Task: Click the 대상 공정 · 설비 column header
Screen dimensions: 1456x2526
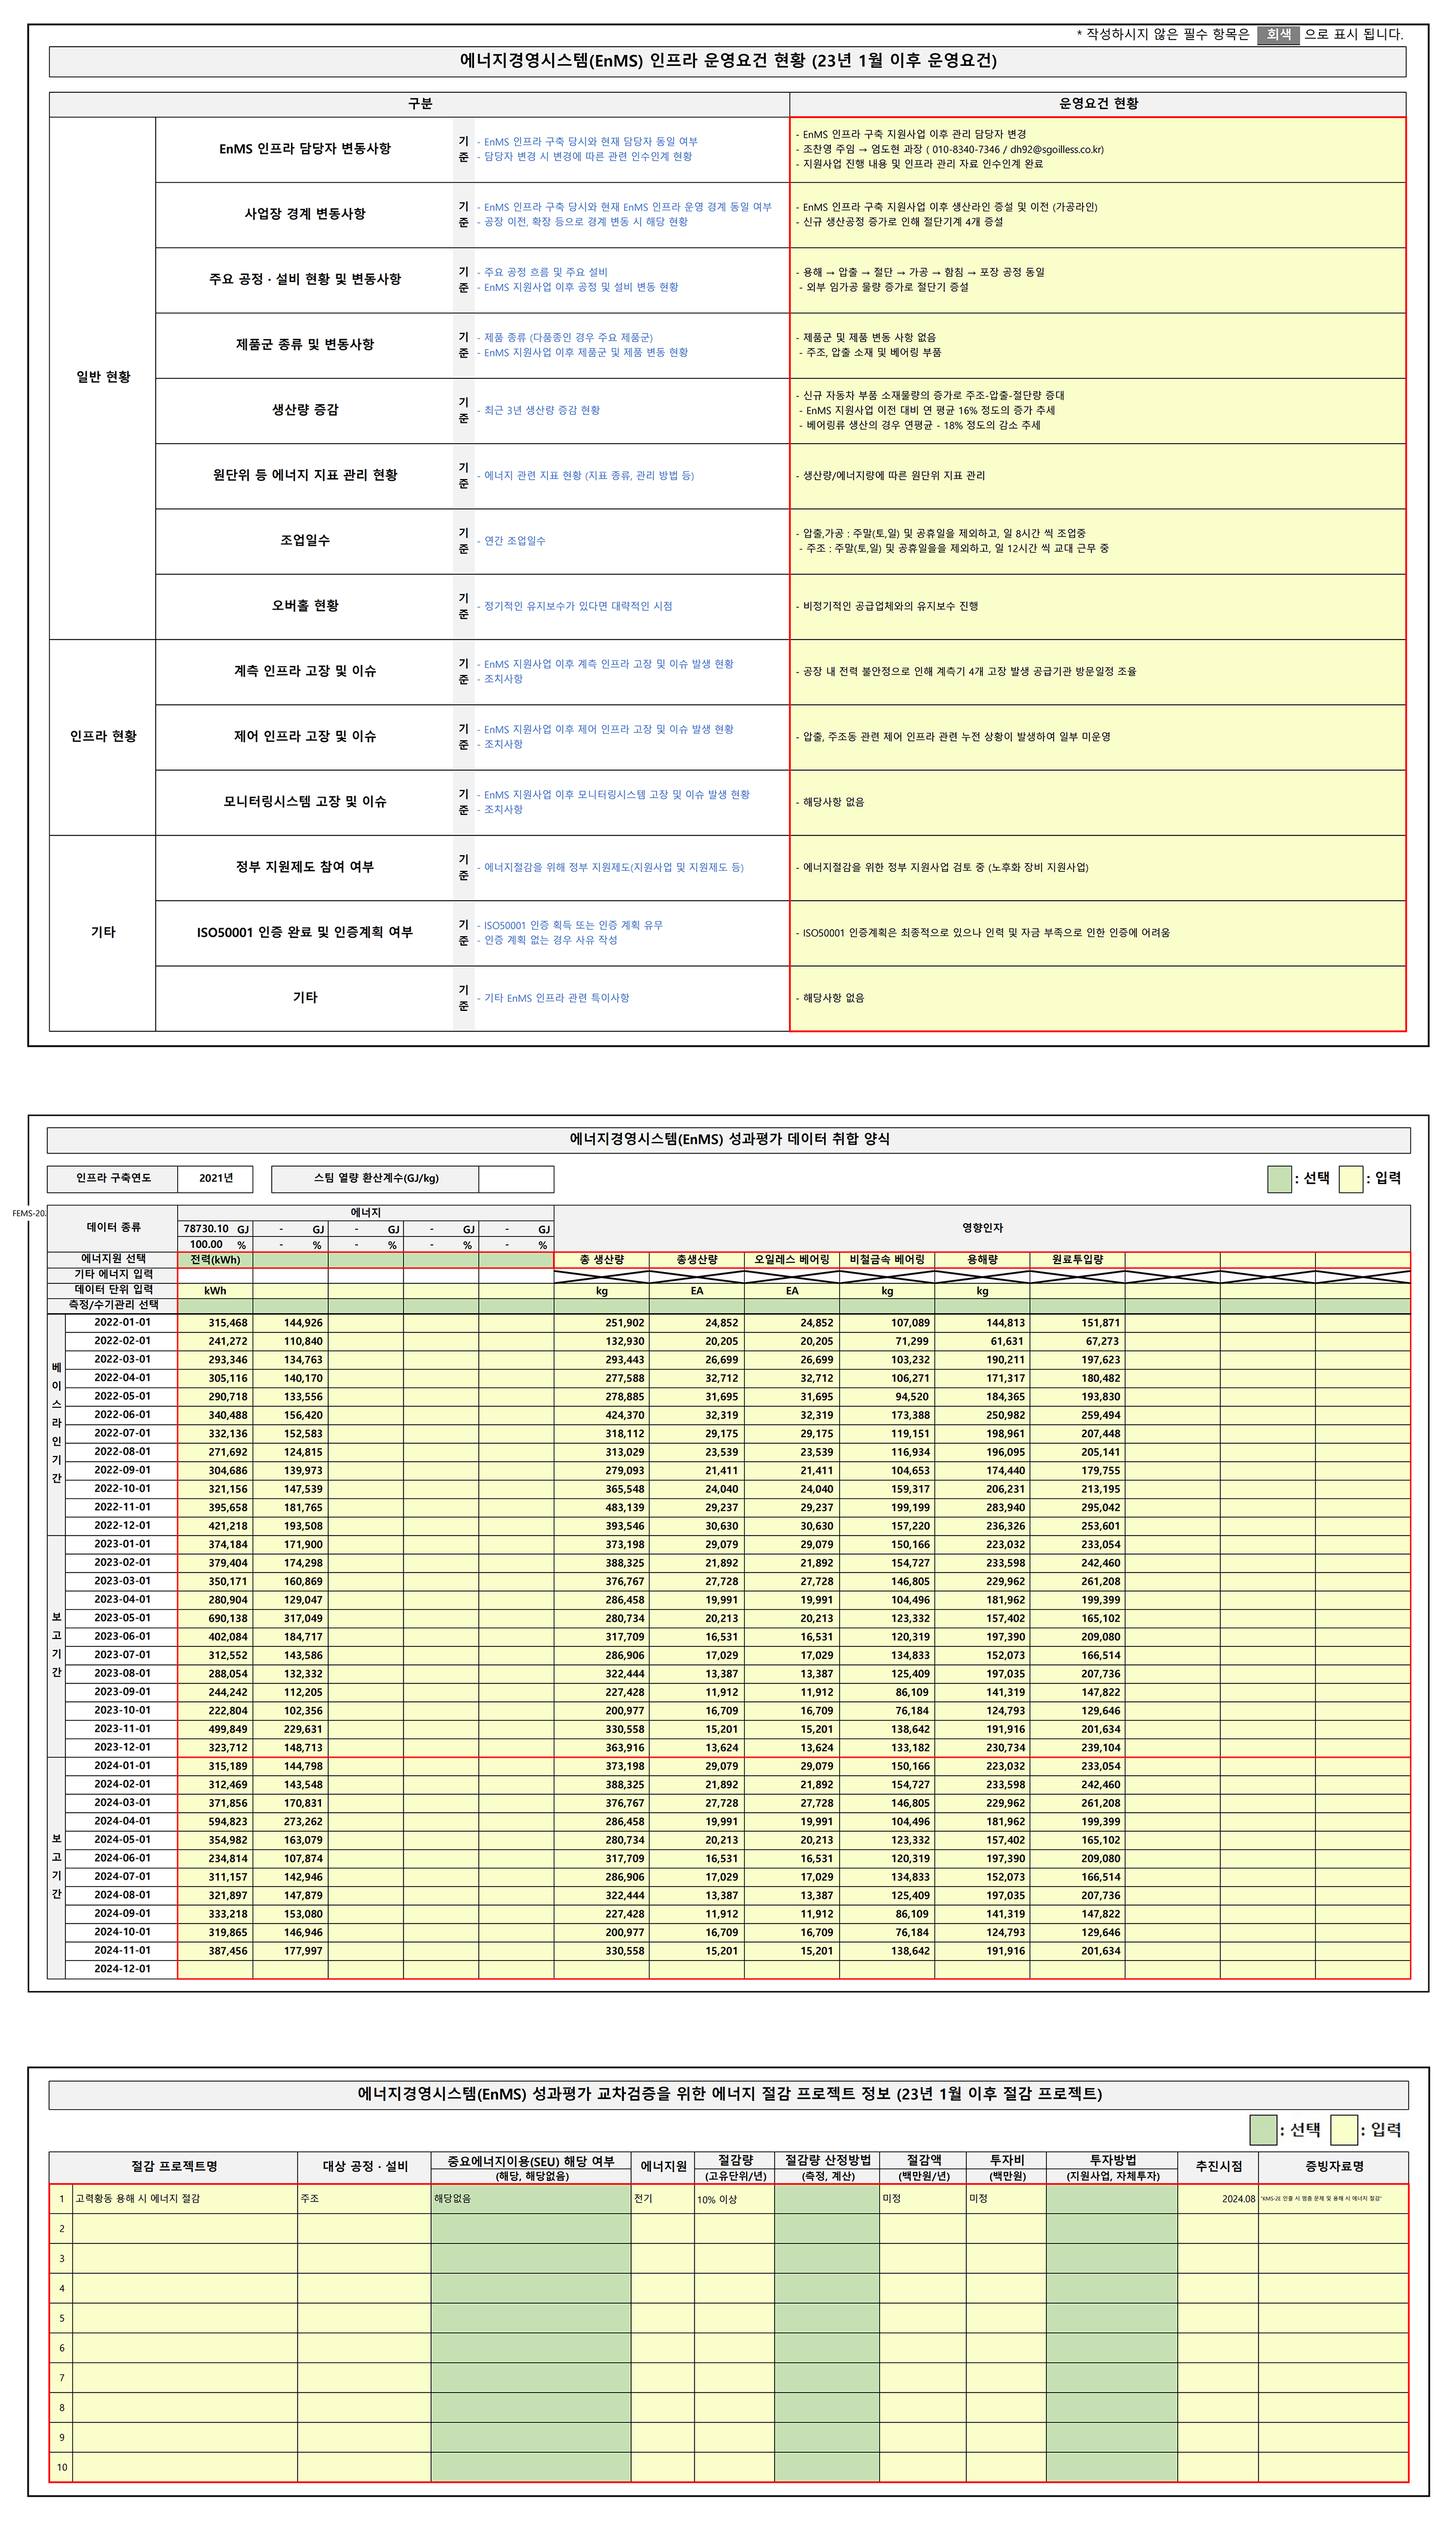Action: [x=364, y=2166]
